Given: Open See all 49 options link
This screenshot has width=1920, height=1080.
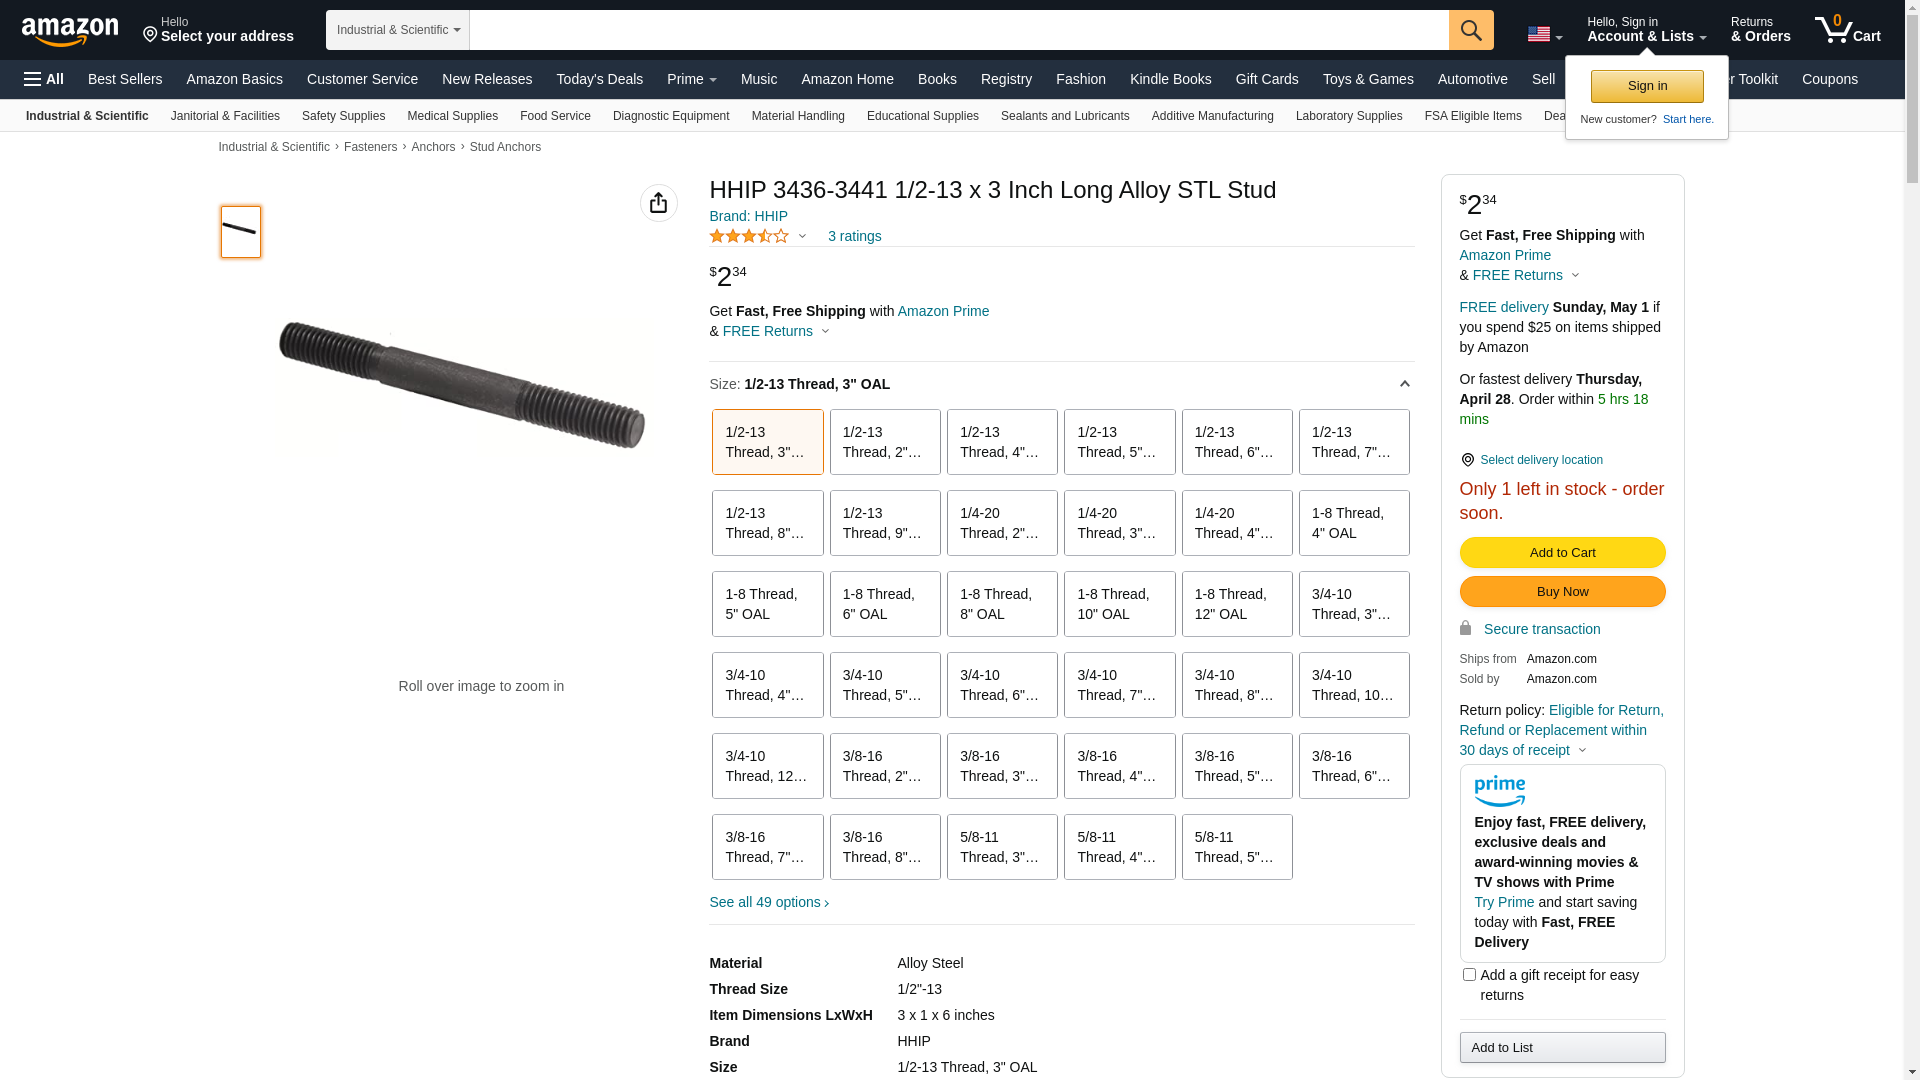Looking at the screenshot, I should click(769, 902).
